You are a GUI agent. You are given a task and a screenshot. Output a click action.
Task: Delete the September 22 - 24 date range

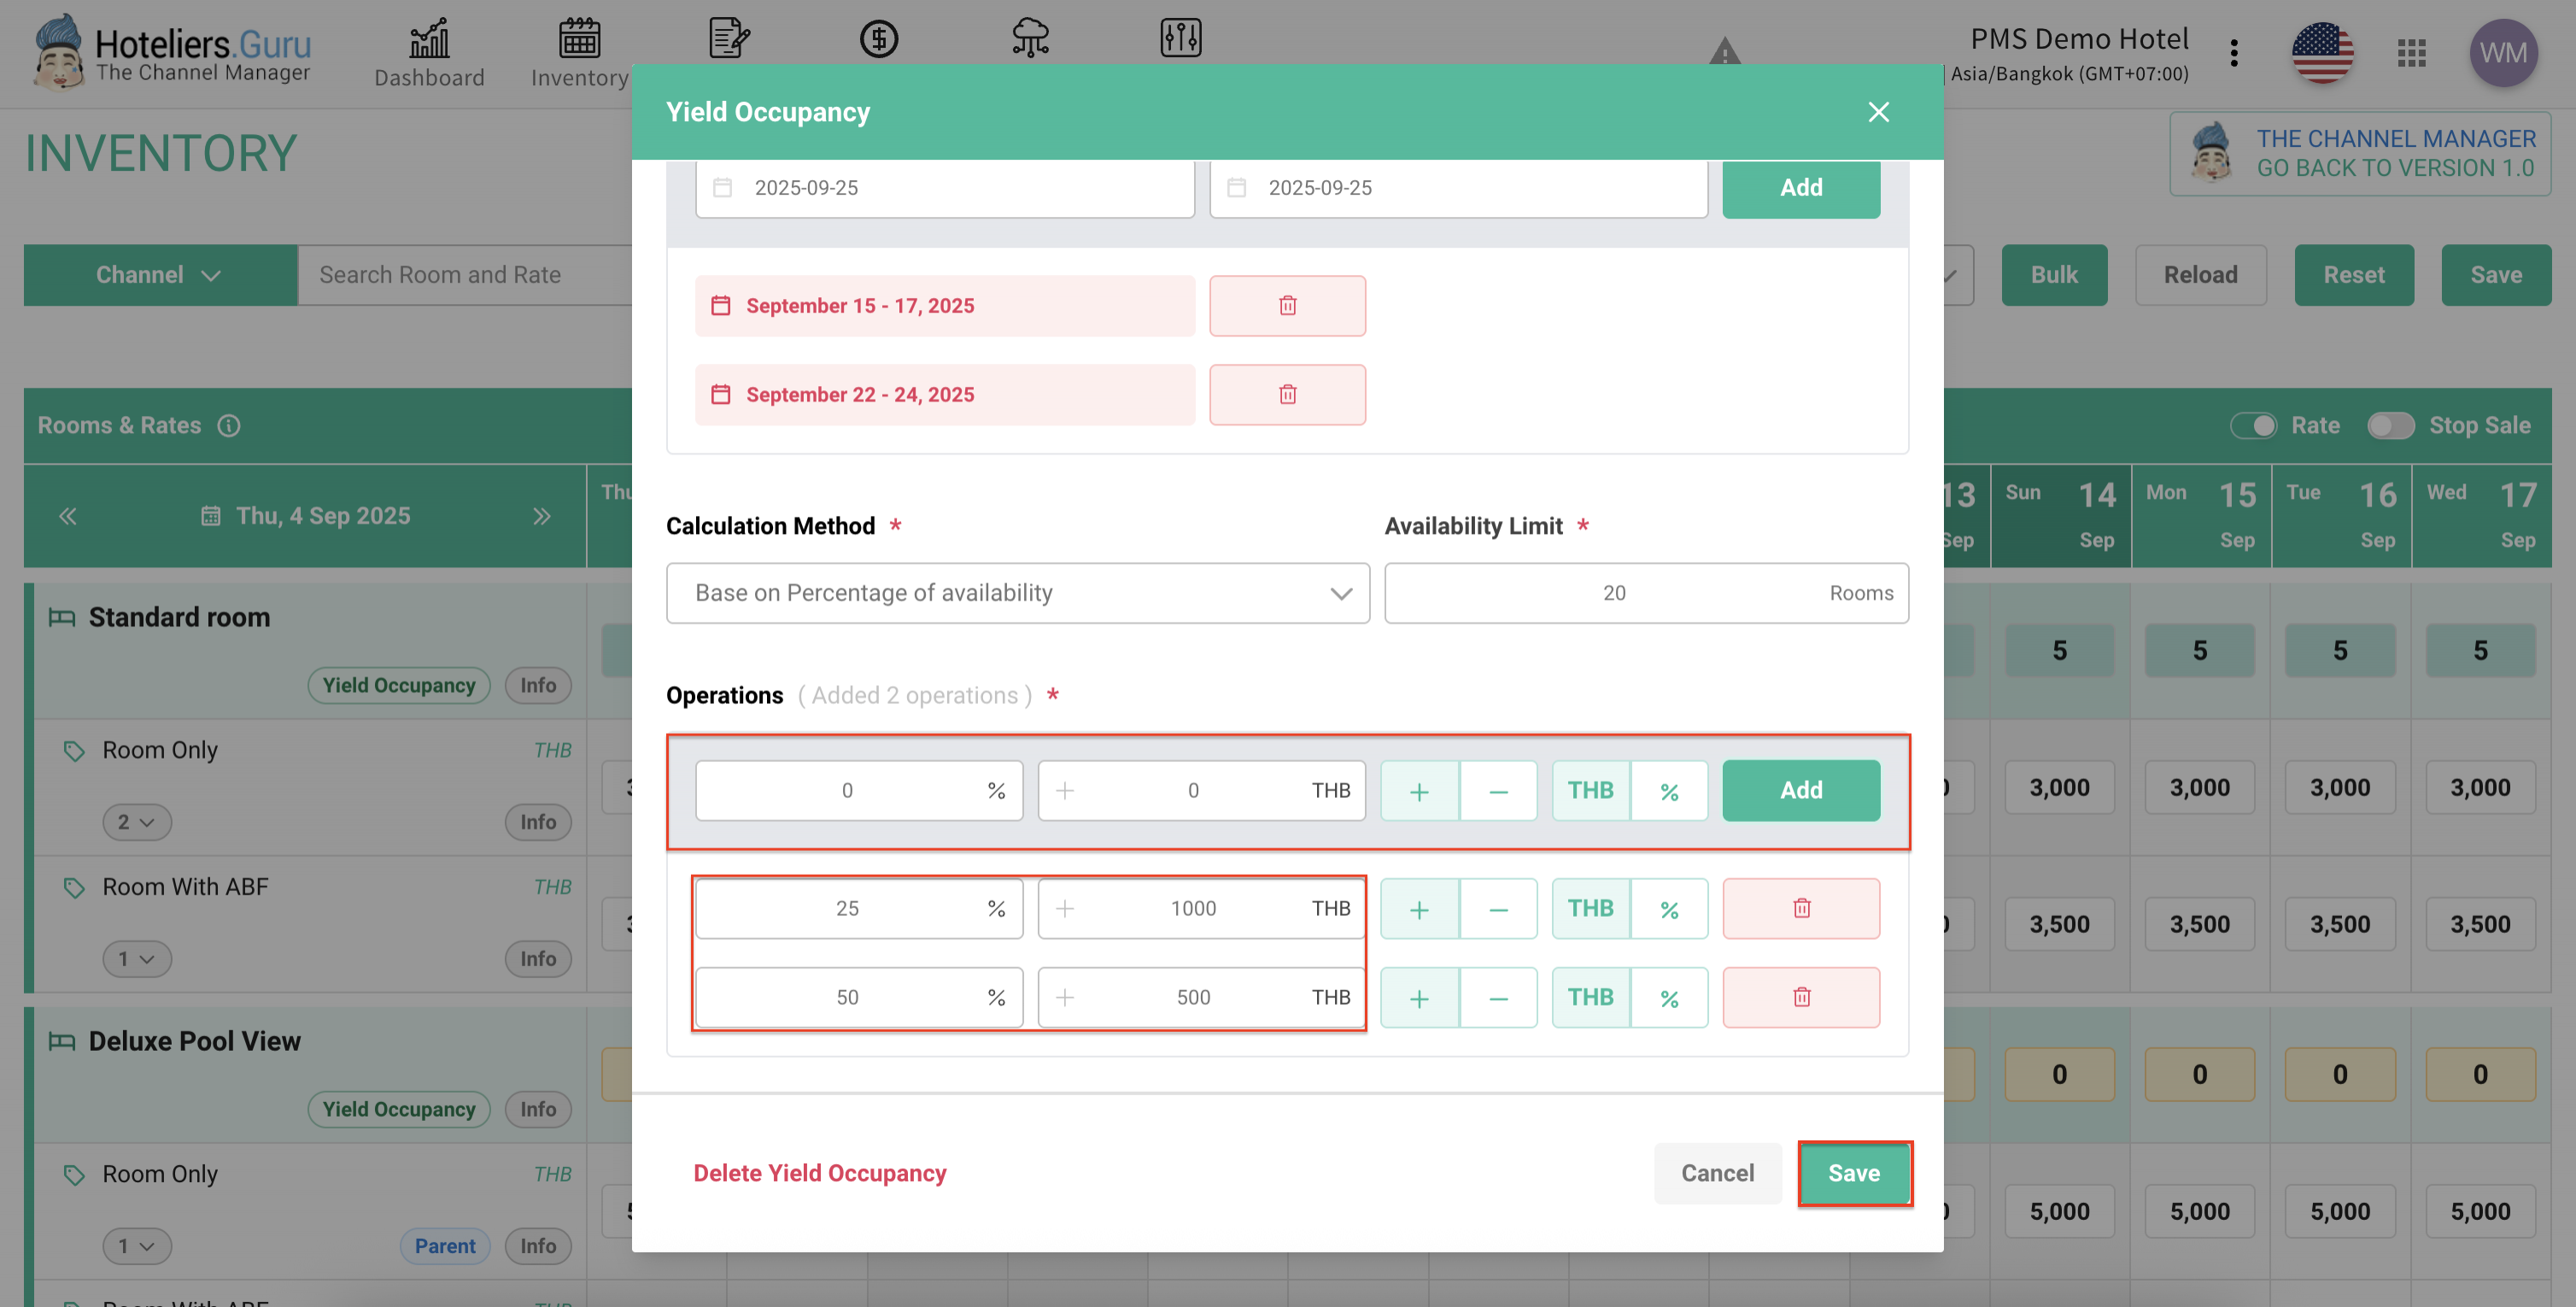[1287, 395]
